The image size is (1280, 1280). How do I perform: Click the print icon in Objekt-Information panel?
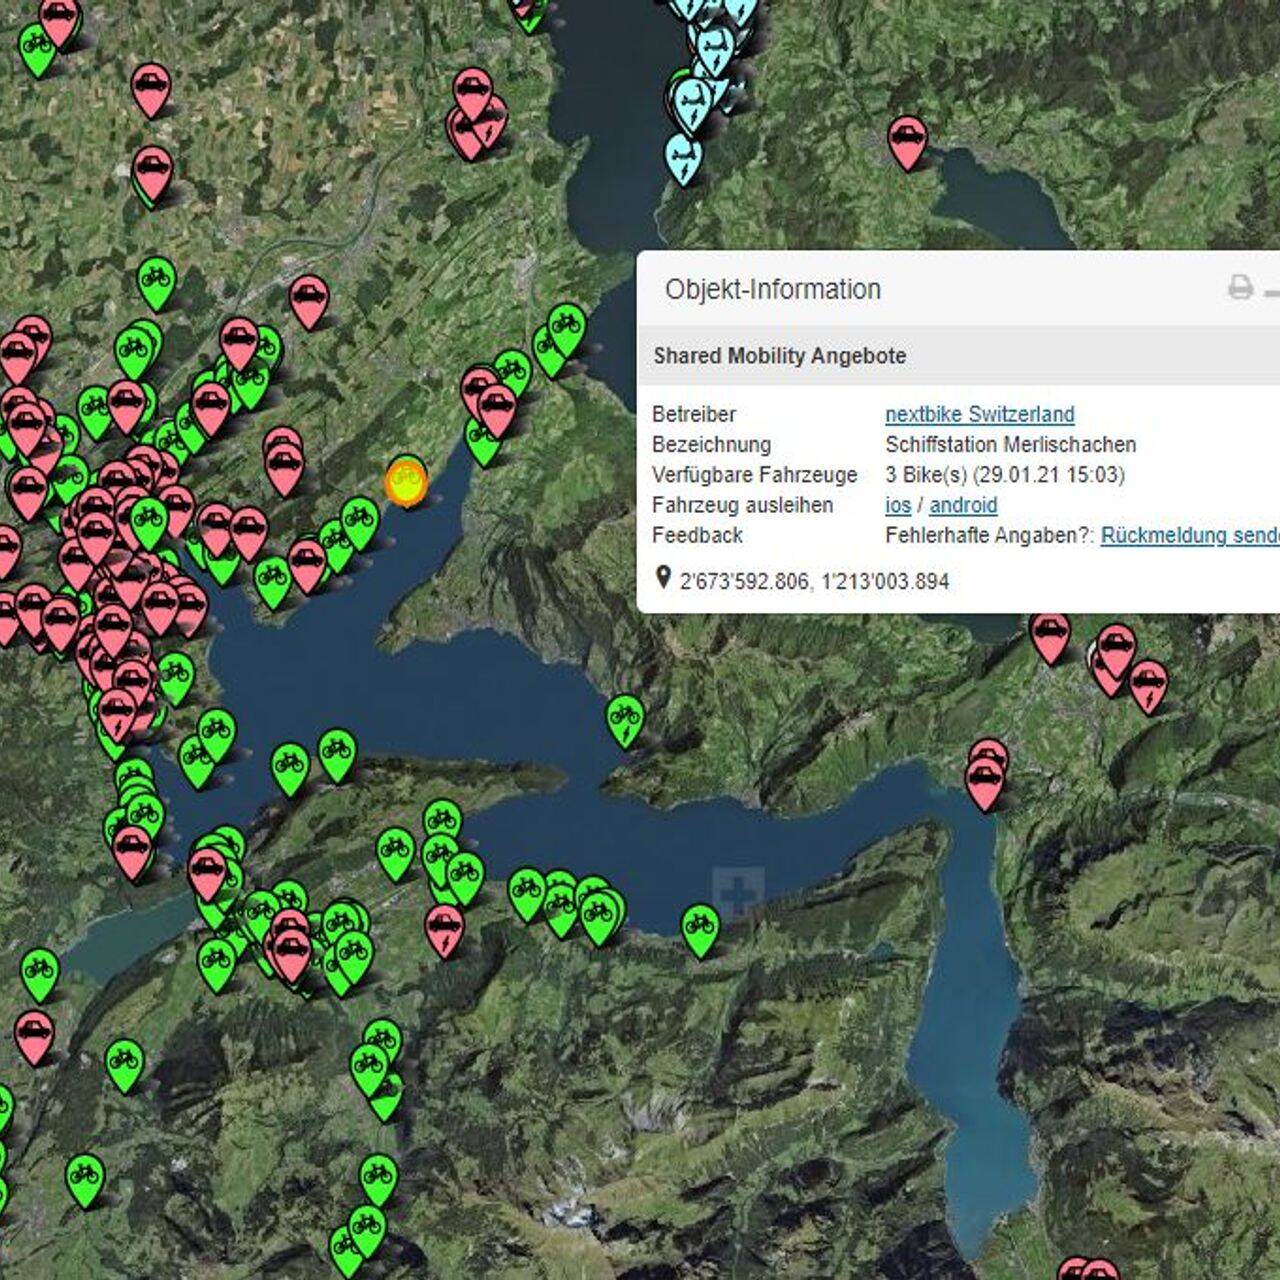click(x=1240, y=288)
